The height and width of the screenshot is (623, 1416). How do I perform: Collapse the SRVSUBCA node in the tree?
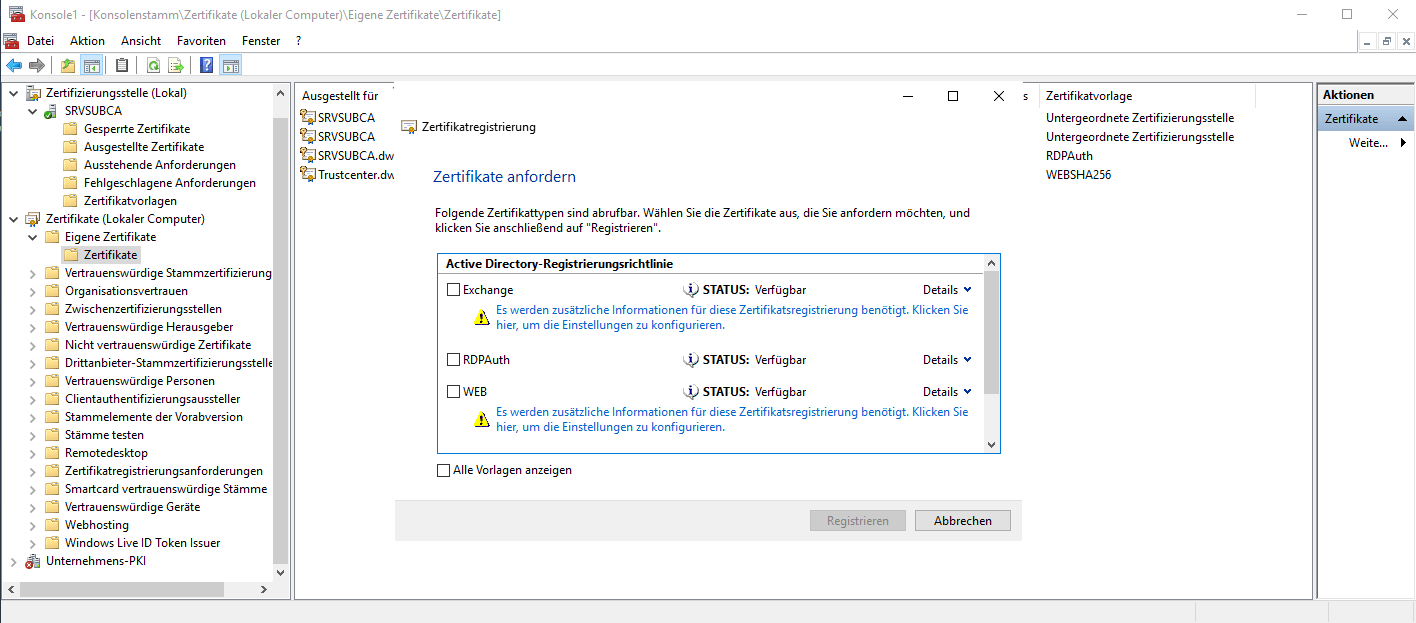pyautogui.click(x=32, y=111)
